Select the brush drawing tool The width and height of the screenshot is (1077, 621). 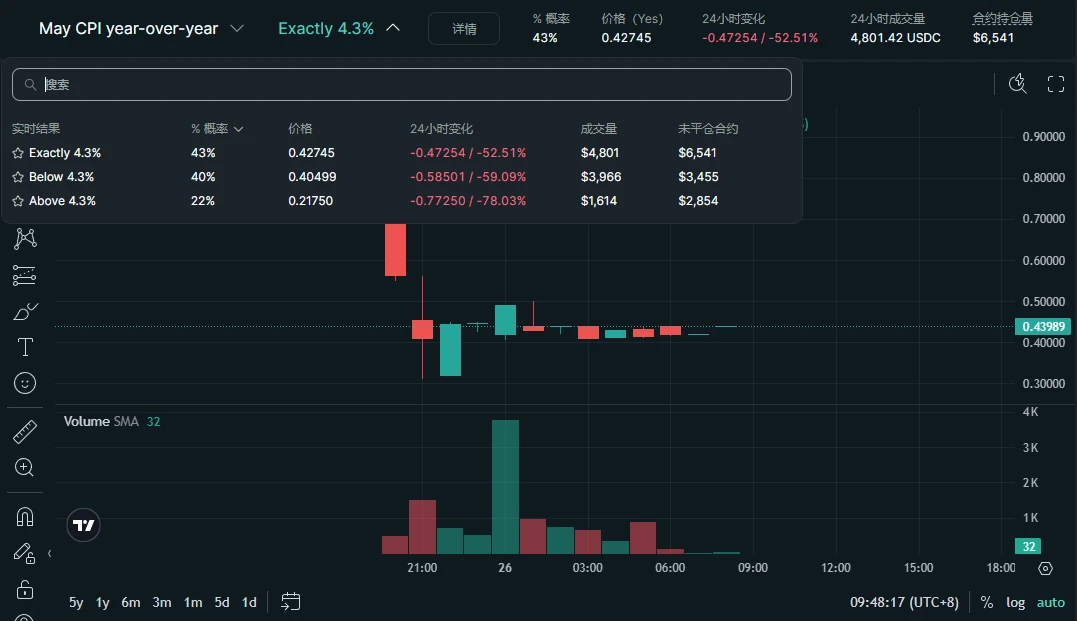[25, 312]
